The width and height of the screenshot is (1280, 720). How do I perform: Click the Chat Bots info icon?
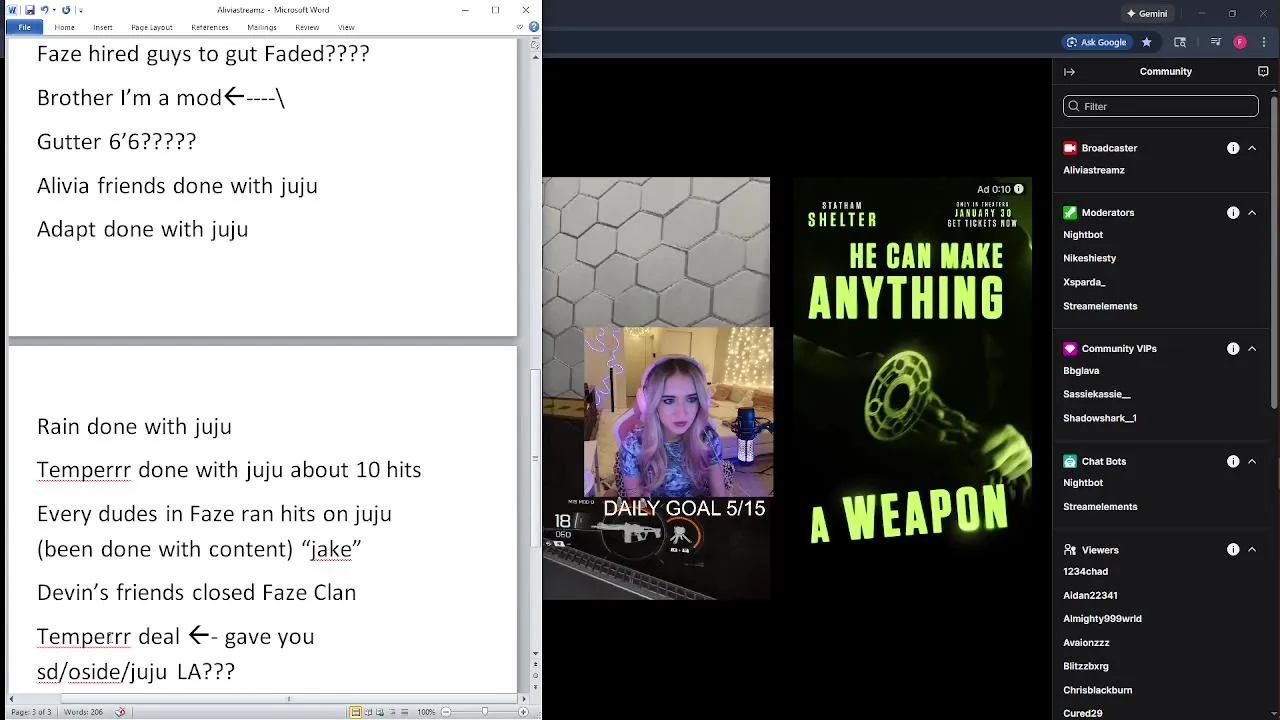tap(1233, 462)
